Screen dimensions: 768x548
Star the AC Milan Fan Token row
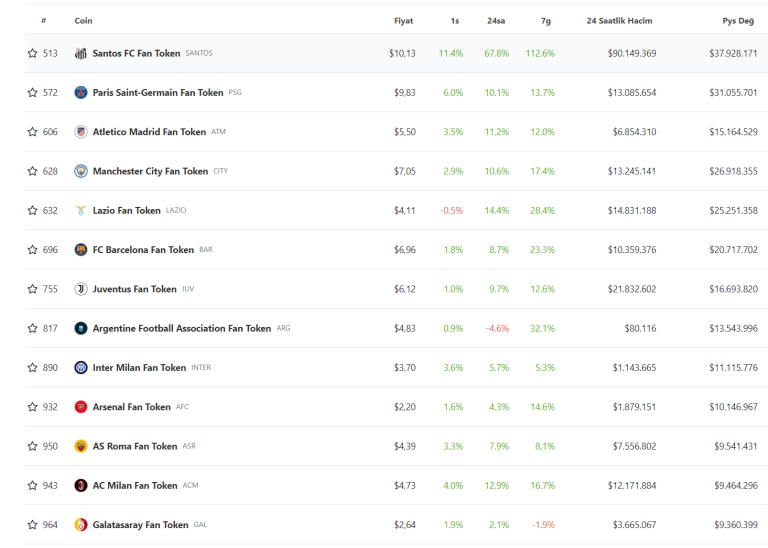33,486
